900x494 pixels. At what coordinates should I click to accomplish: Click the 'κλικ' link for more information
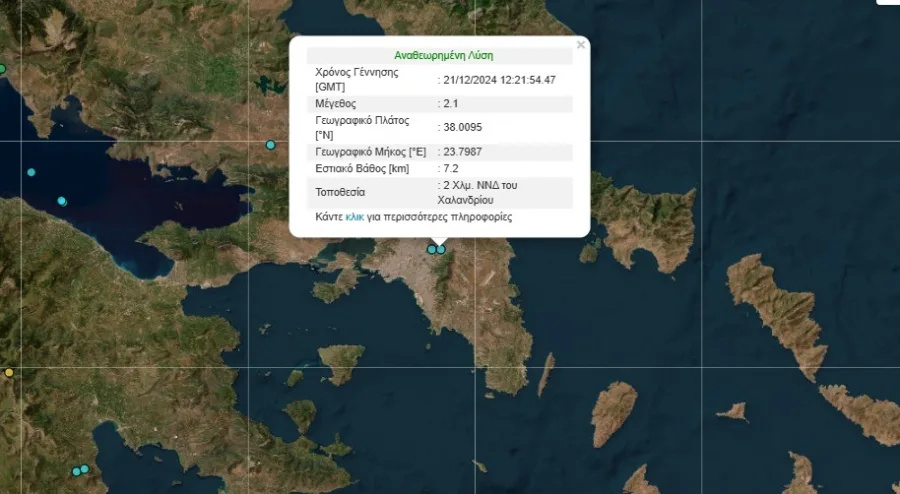354,217
